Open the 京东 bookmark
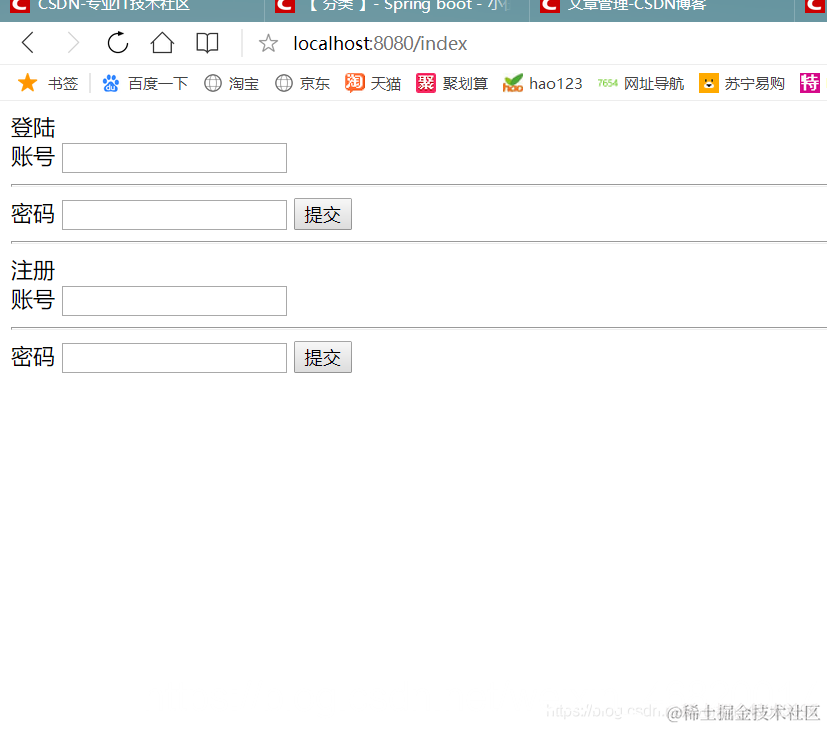The width and height of the screenshot is (827, 729). (303, 83)
